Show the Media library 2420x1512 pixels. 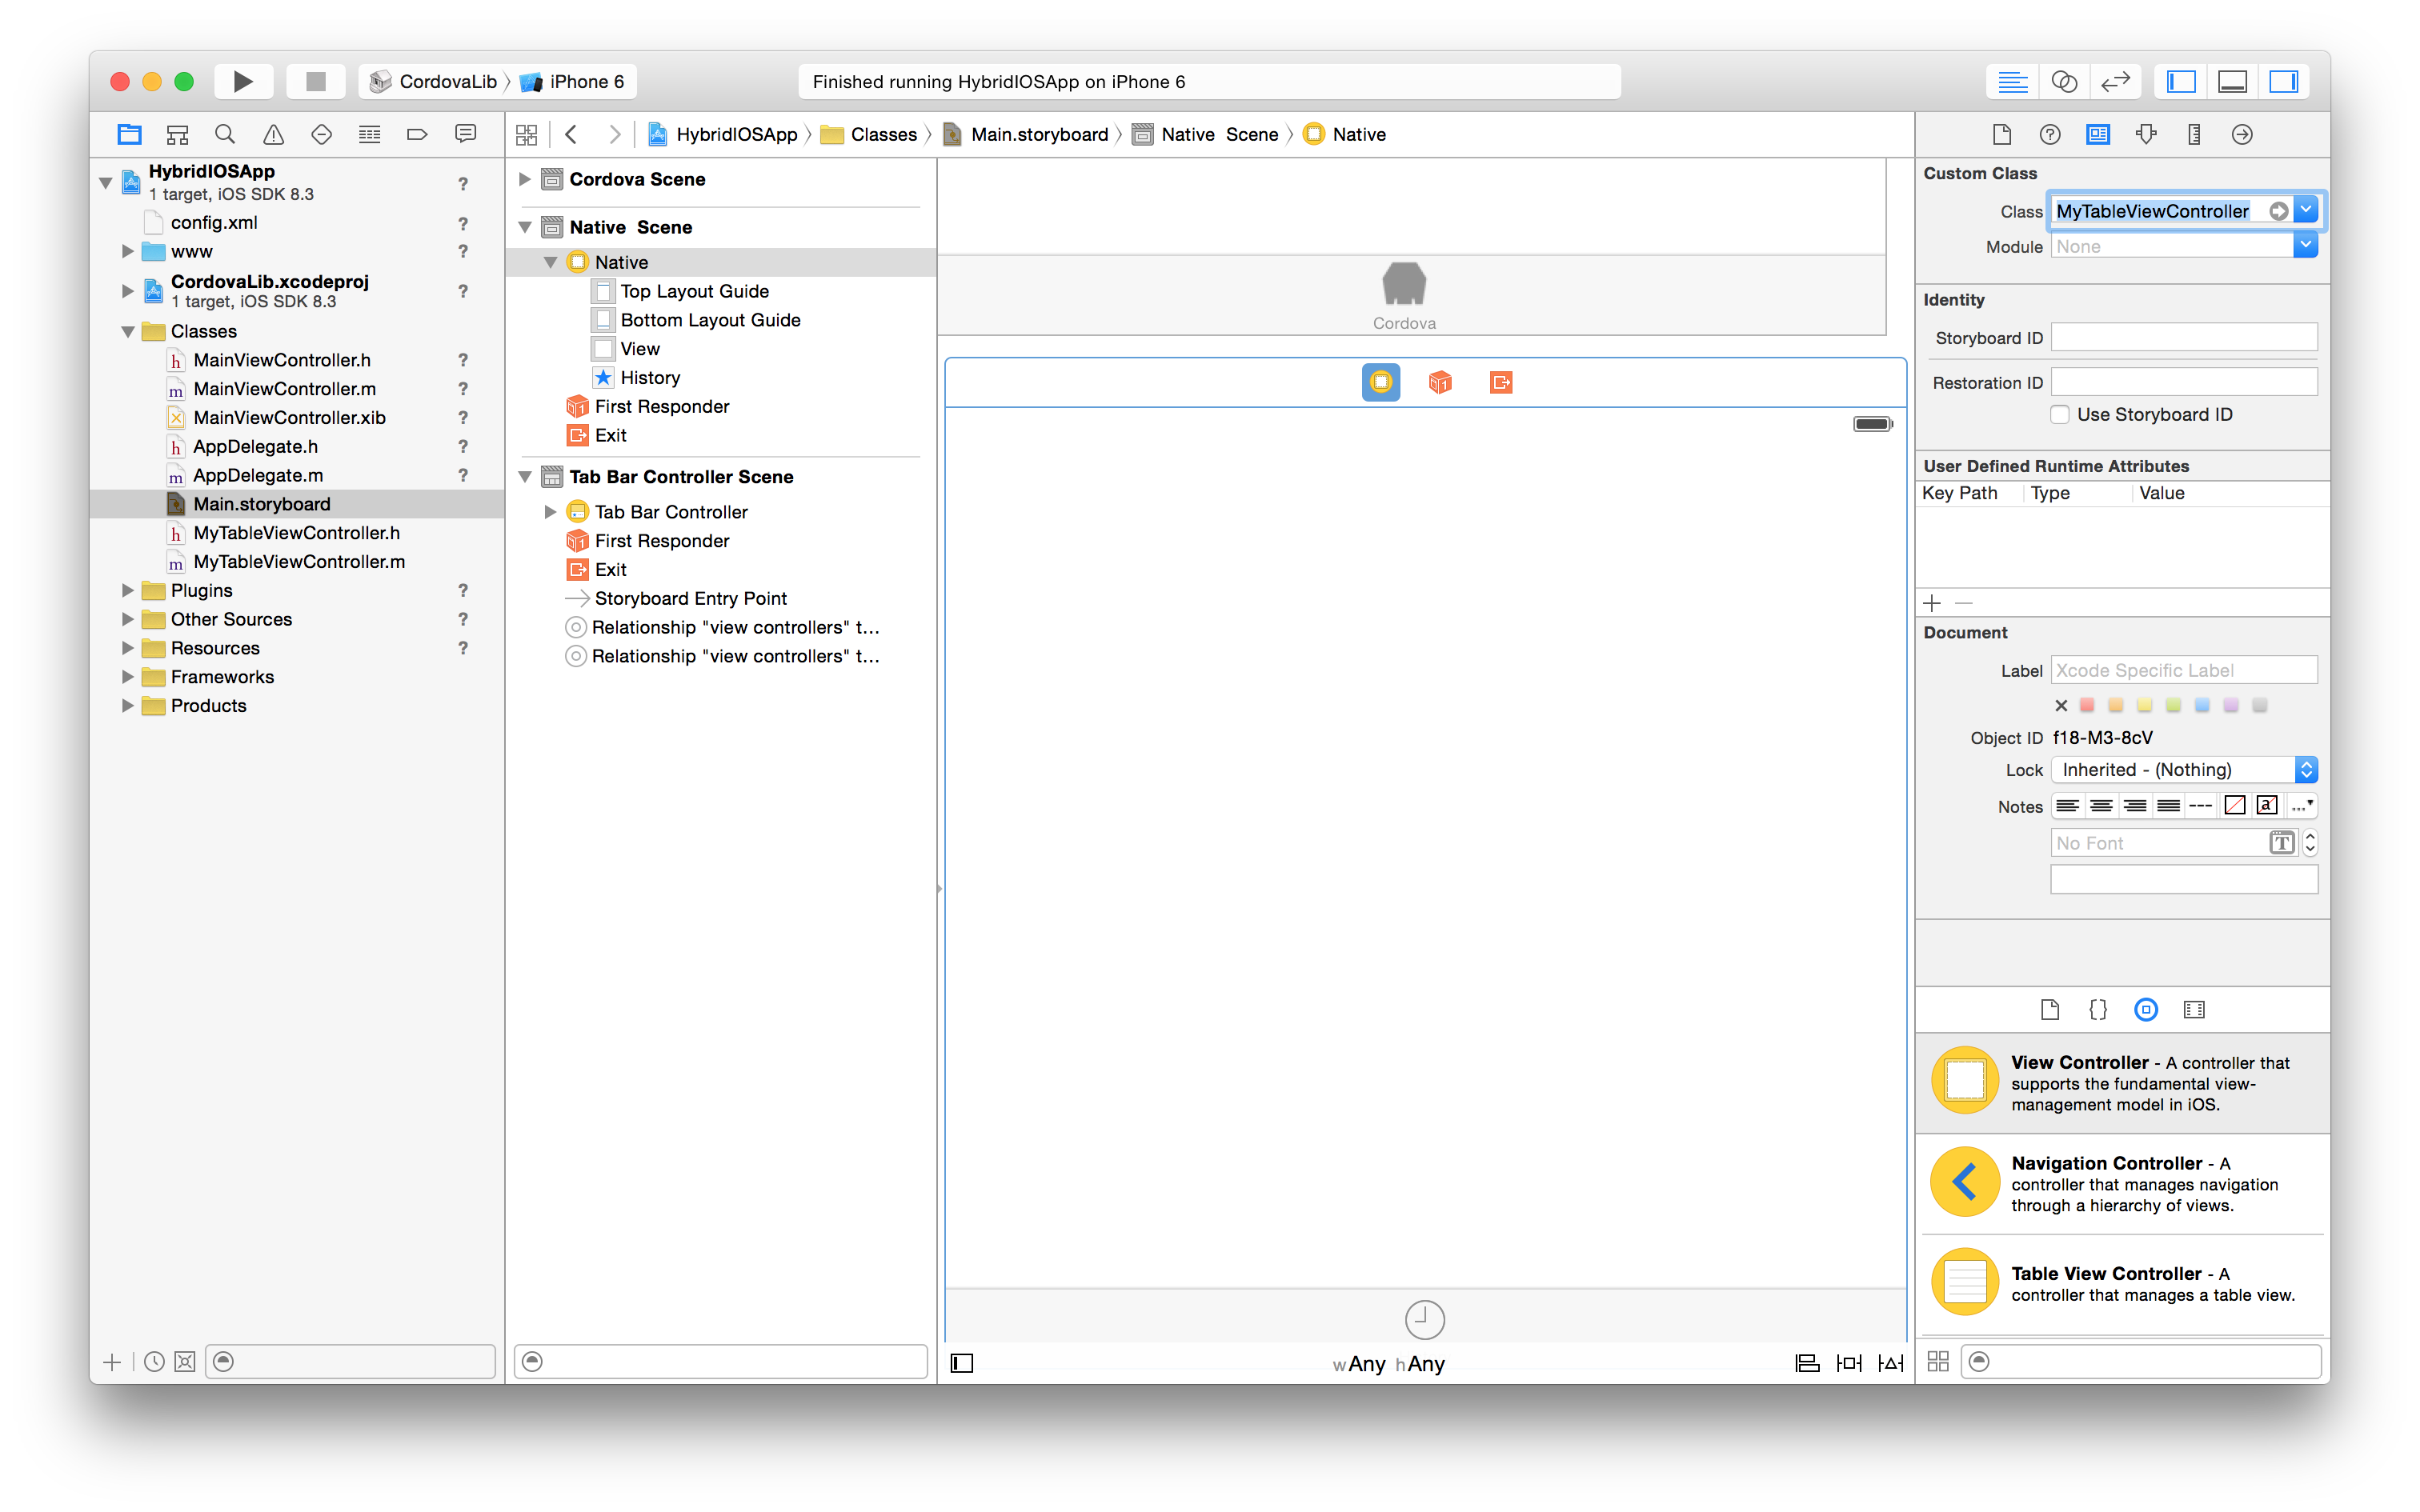click(x=2194, y=1010)
